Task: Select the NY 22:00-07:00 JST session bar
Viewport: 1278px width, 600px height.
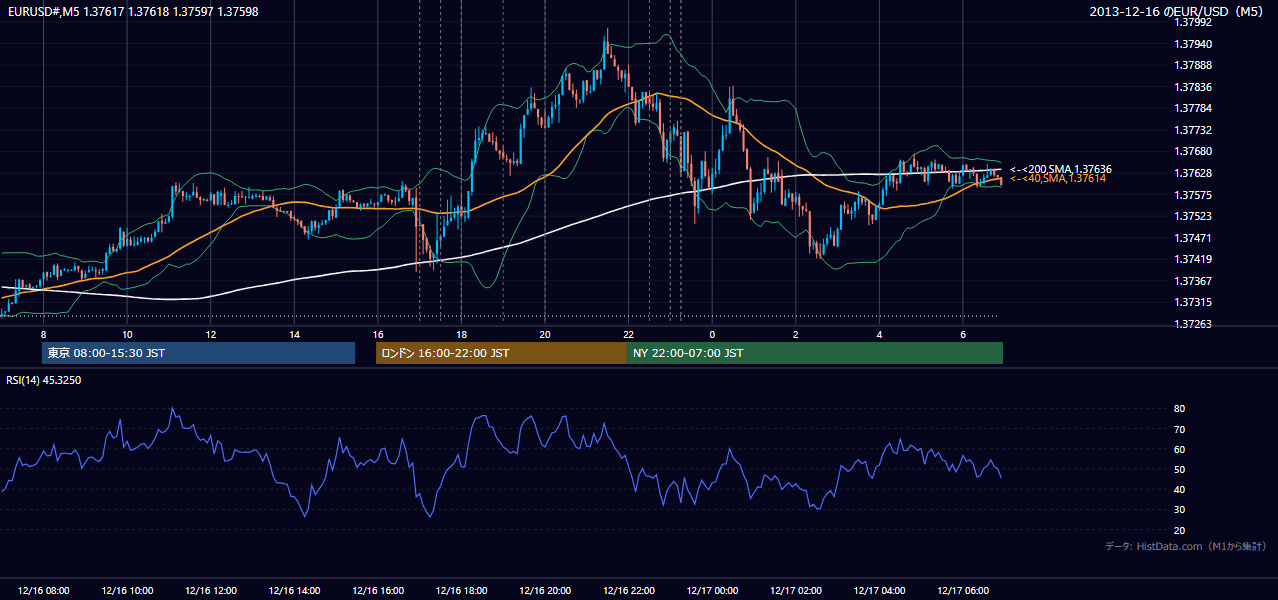Action: (815, 353)
